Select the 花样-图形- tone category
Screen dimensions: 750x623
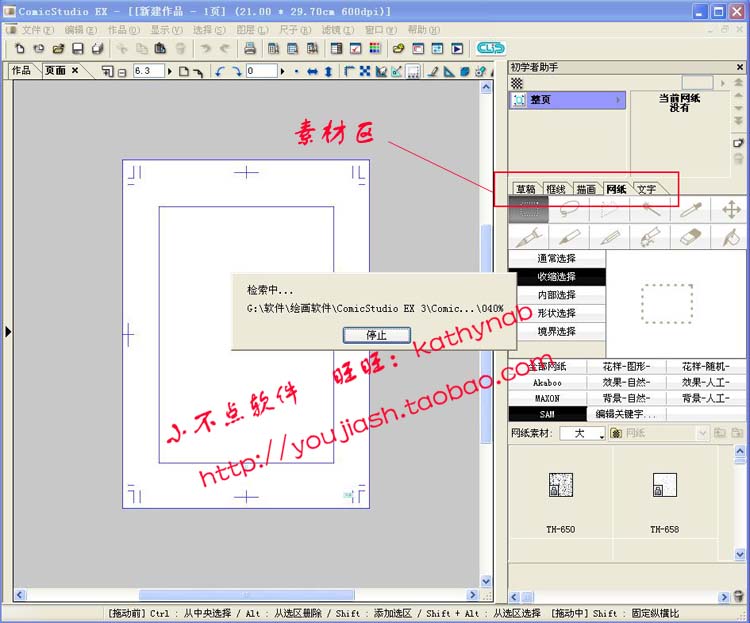[x=626, y=367]
